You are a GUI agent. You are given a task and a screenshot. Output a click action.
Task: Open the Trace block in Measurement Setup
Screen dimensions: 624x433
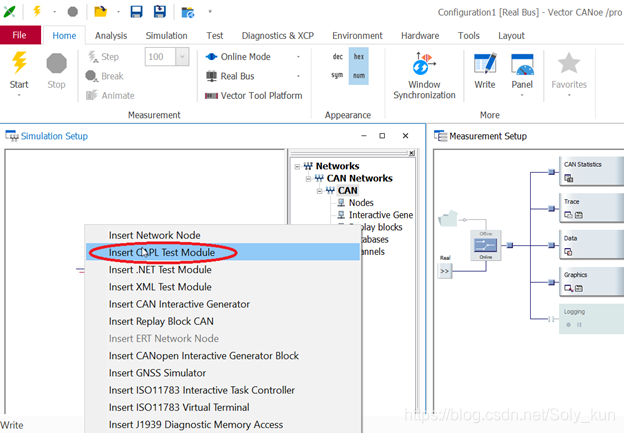coord(591,208)
